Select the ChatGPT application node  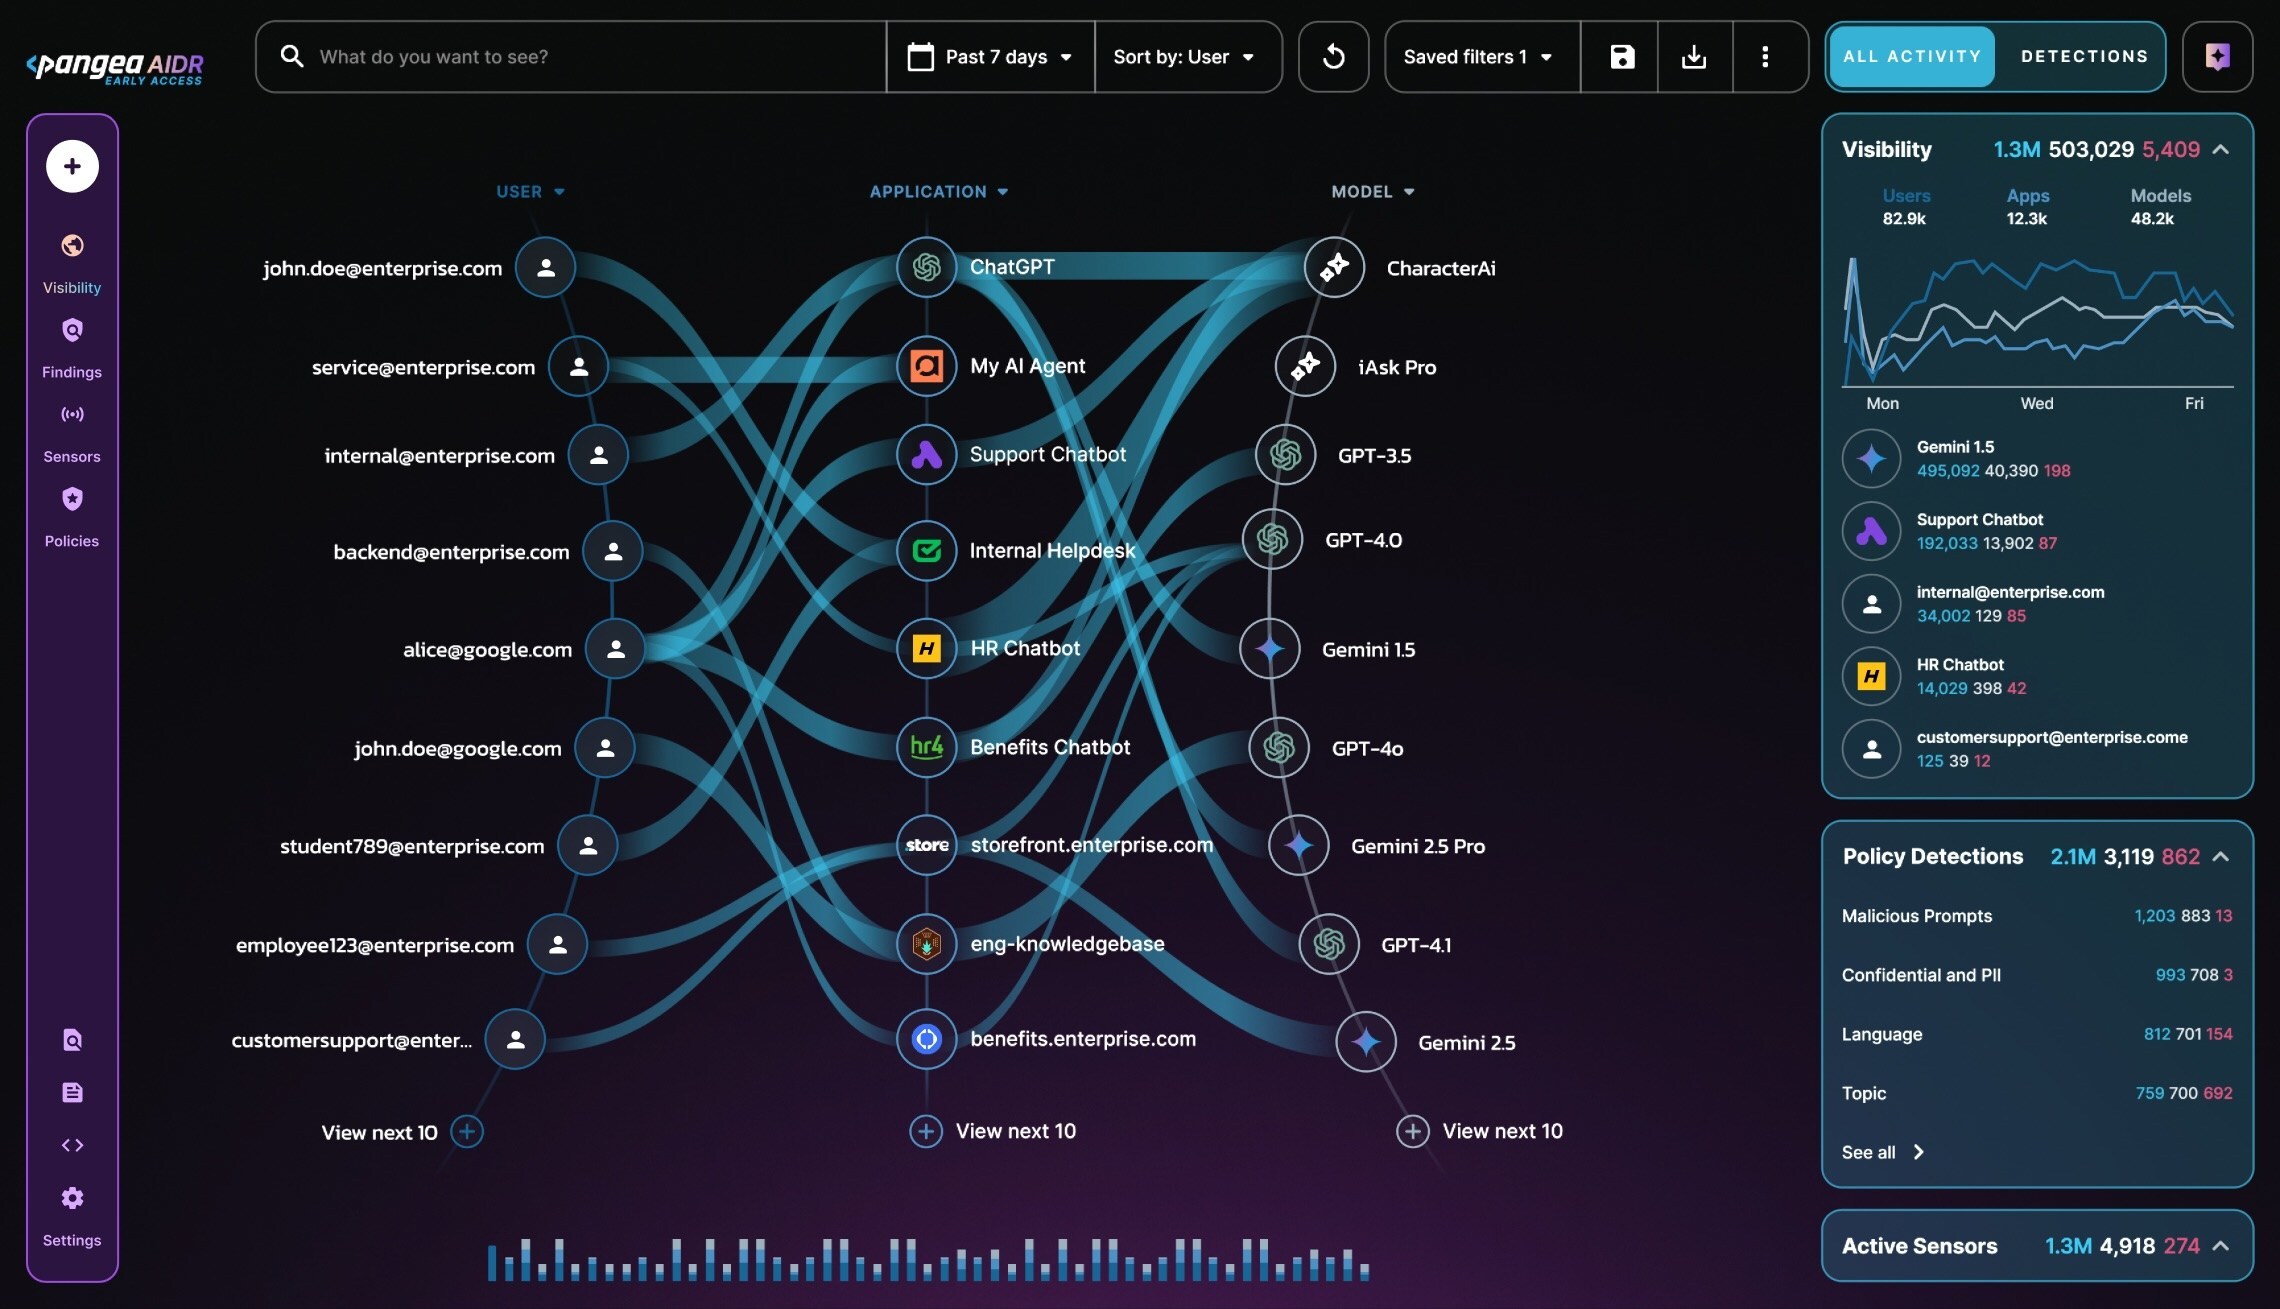tap(927, 267)
